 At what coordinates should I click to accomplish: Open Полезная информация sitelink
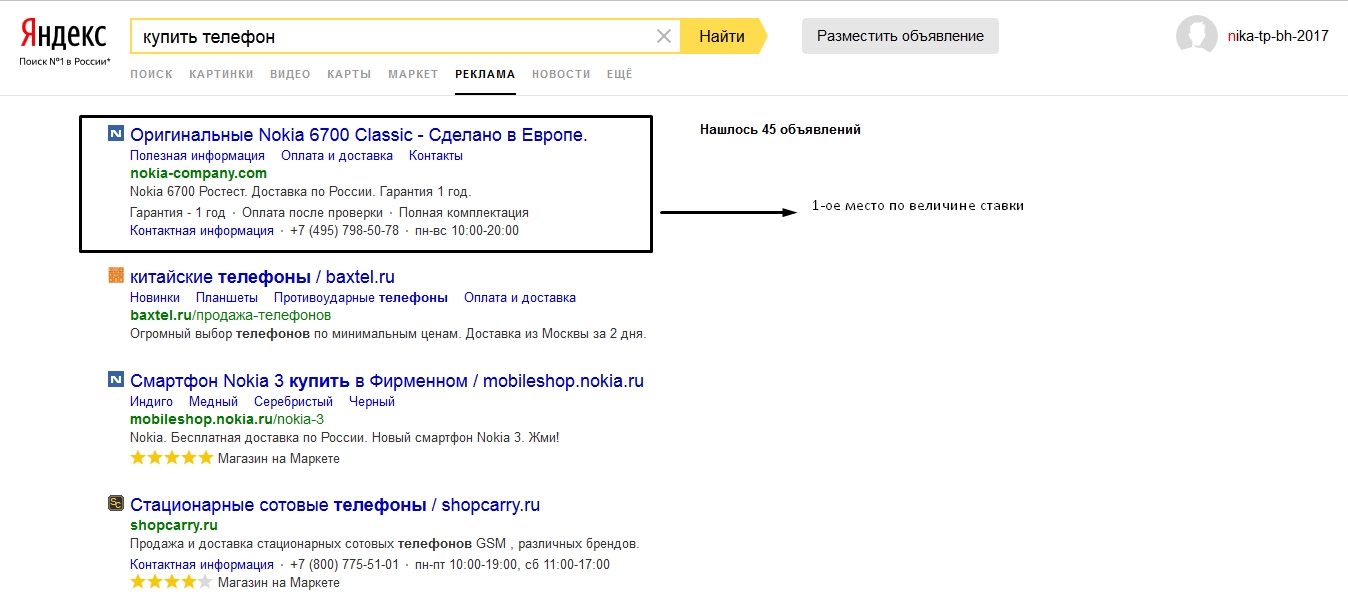pyautogui.click(x=197, y=155)
